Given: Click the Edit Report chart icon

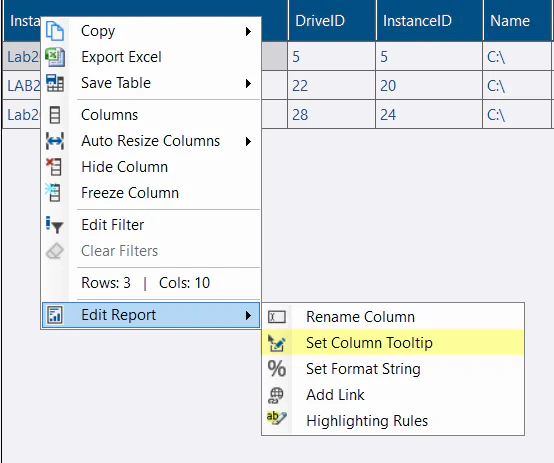Looking at the screenshot, I should (x=55, y=315).
